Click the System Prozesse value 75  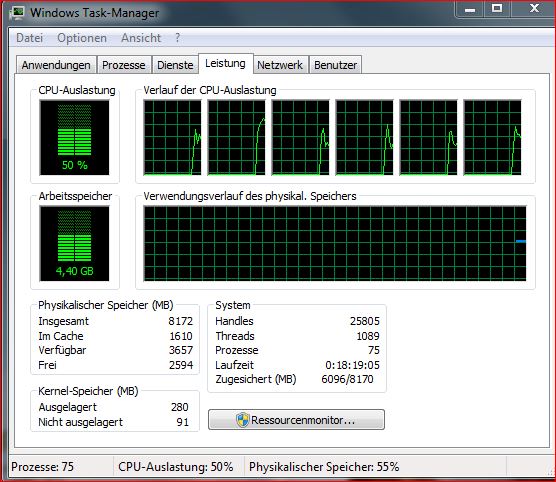374,350
